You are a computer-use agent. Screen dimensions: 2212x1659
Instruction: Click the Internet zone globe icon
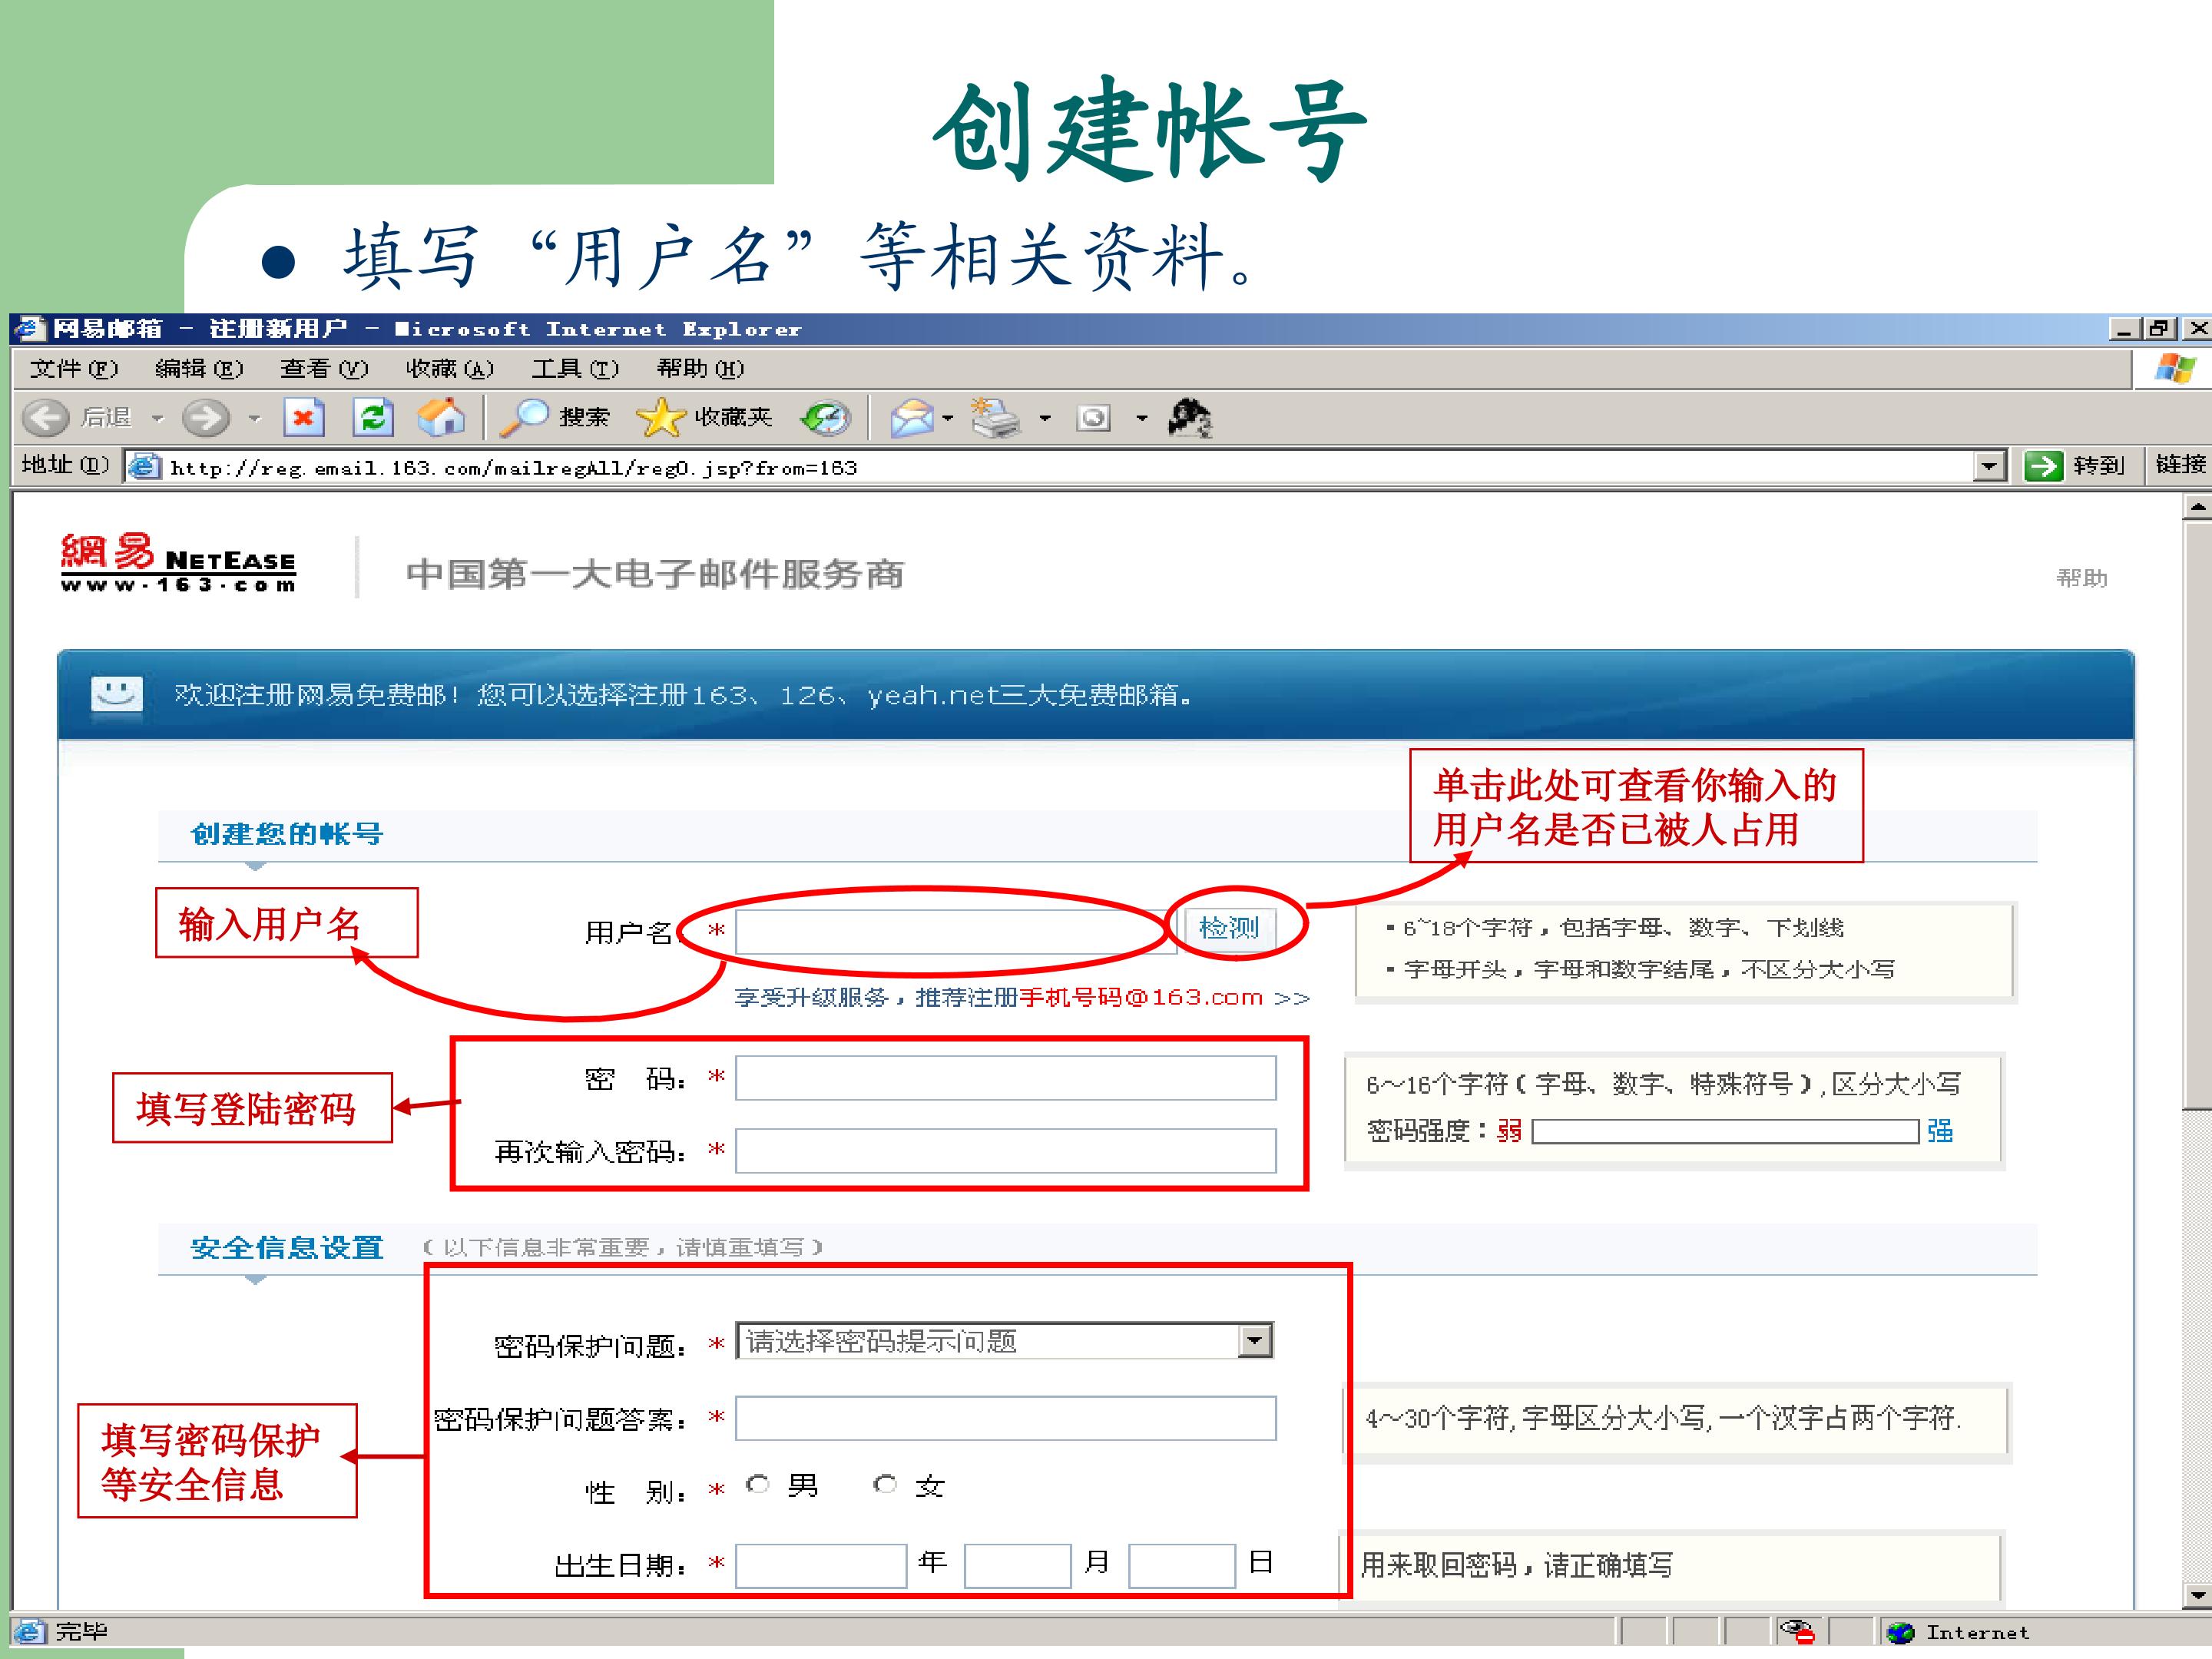point(1900,1632)
